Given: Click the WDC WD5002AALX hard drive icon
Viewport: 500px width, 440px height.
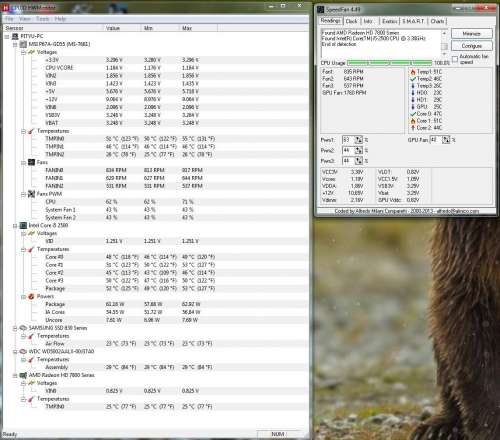Looking at the screenshot, I should tap(23, 351).
